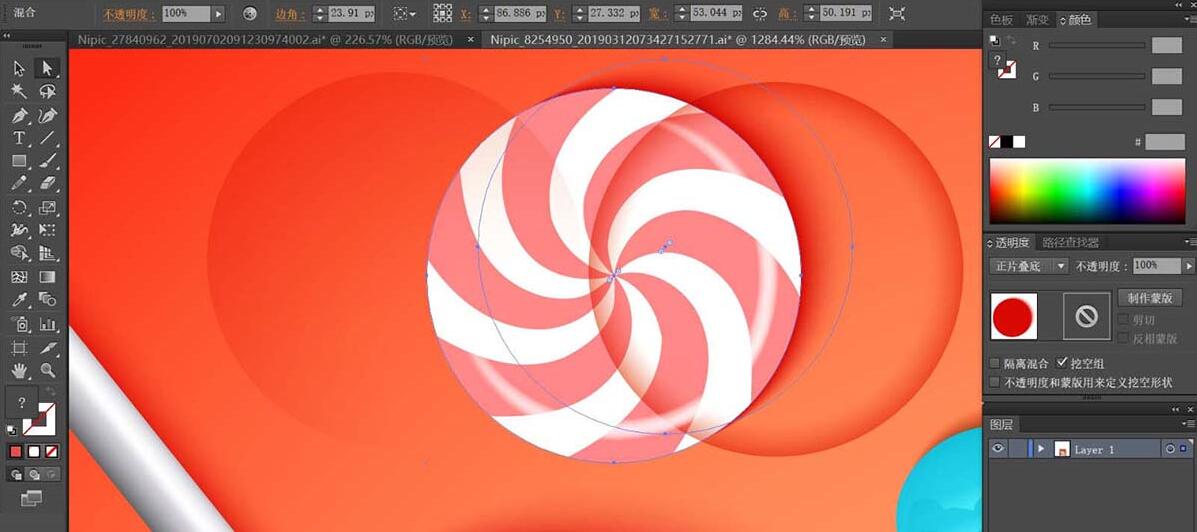Select the Symbol Sprayer tool

pos(20,324)
